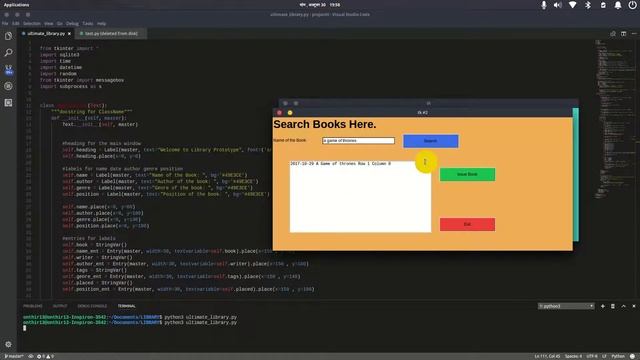Viewport: 640px width, 360px height.
Task: Open the Debug menu
Action: point(72,24)
